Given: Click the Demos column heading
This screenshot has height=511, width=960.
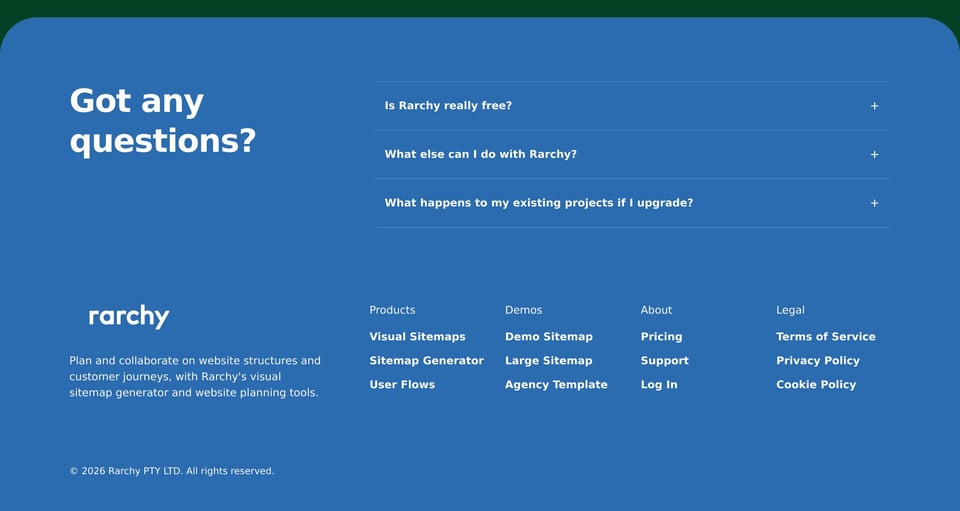Looking at the screenshot, I should (523, 310).
